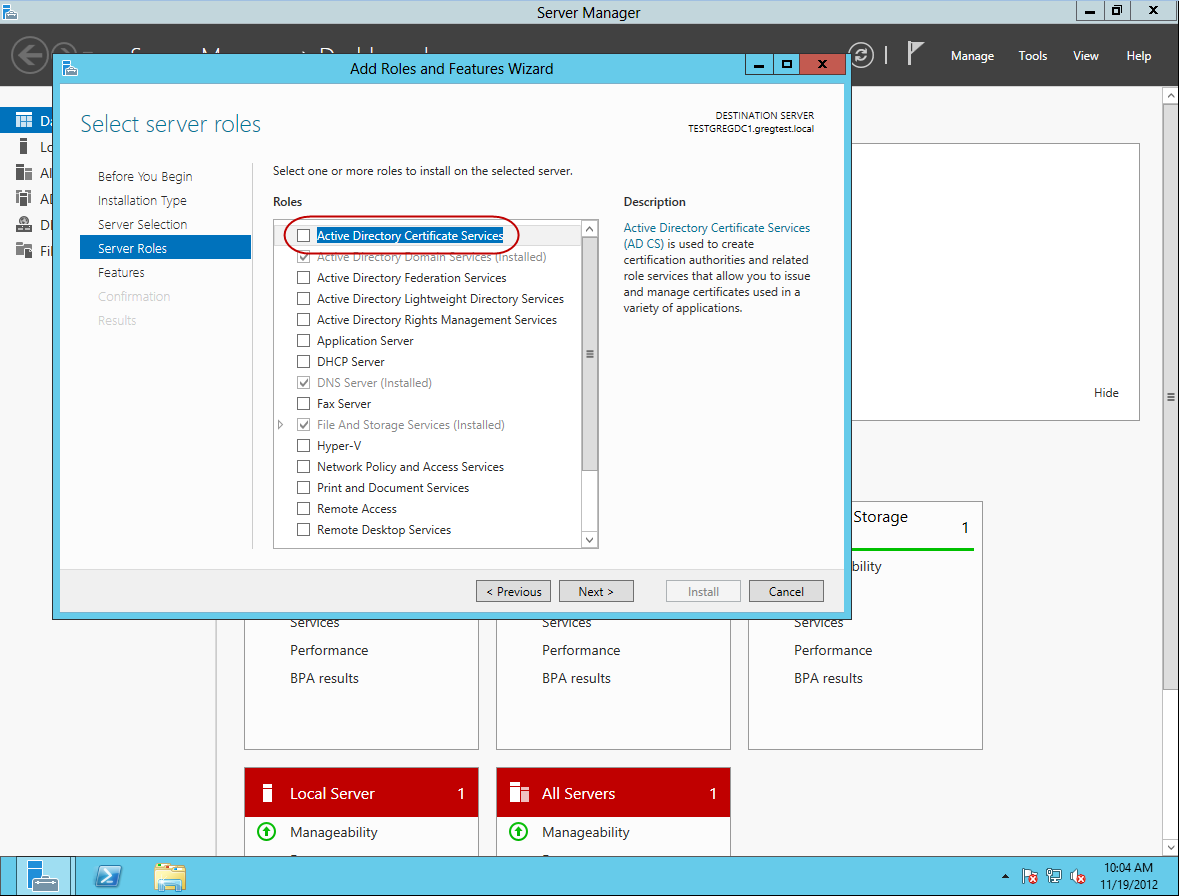This screenshot has width=1179, height=896.
Task: Tick the Remote Access checkbox
Action: [304, 509]
